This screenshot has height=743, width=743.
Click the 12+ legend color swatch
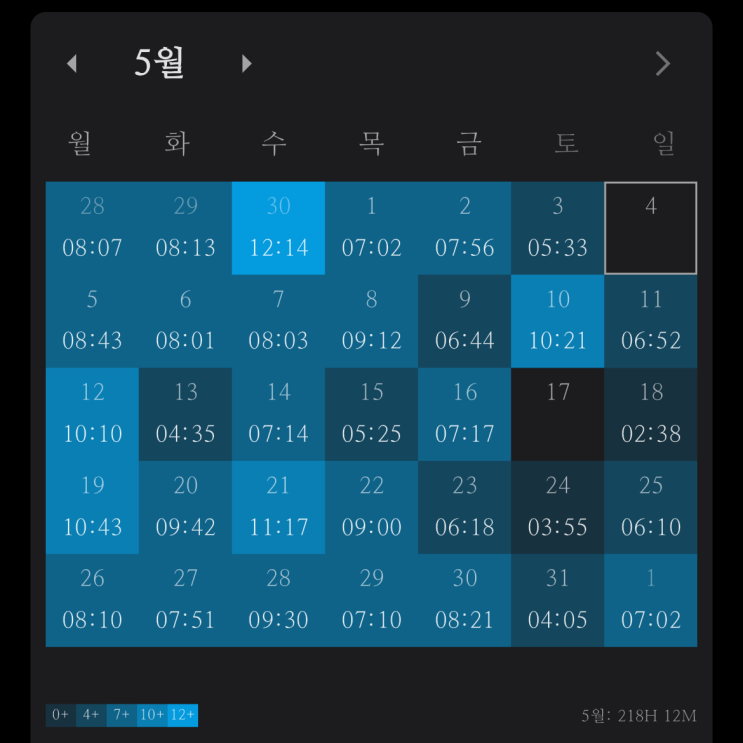(x=183, y=715)
